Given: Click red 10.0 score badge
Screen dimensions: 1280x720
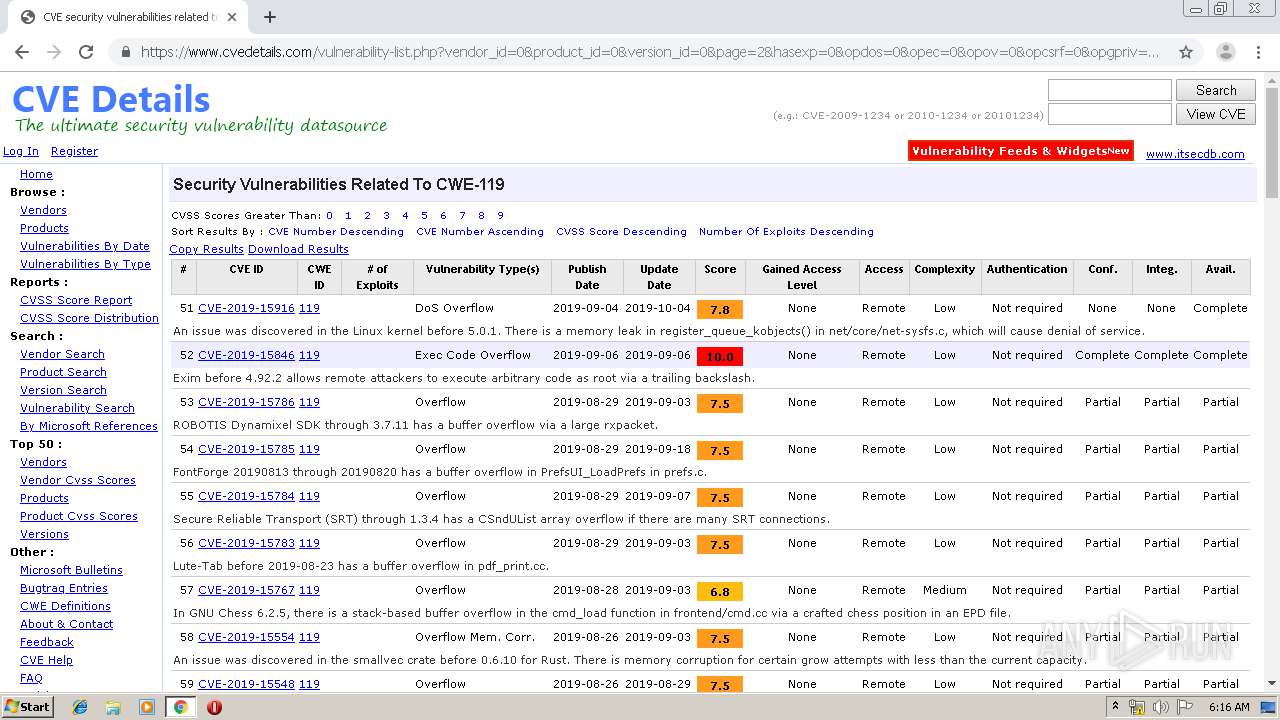Looking at the screenshot, I should (x=720, y=356).
